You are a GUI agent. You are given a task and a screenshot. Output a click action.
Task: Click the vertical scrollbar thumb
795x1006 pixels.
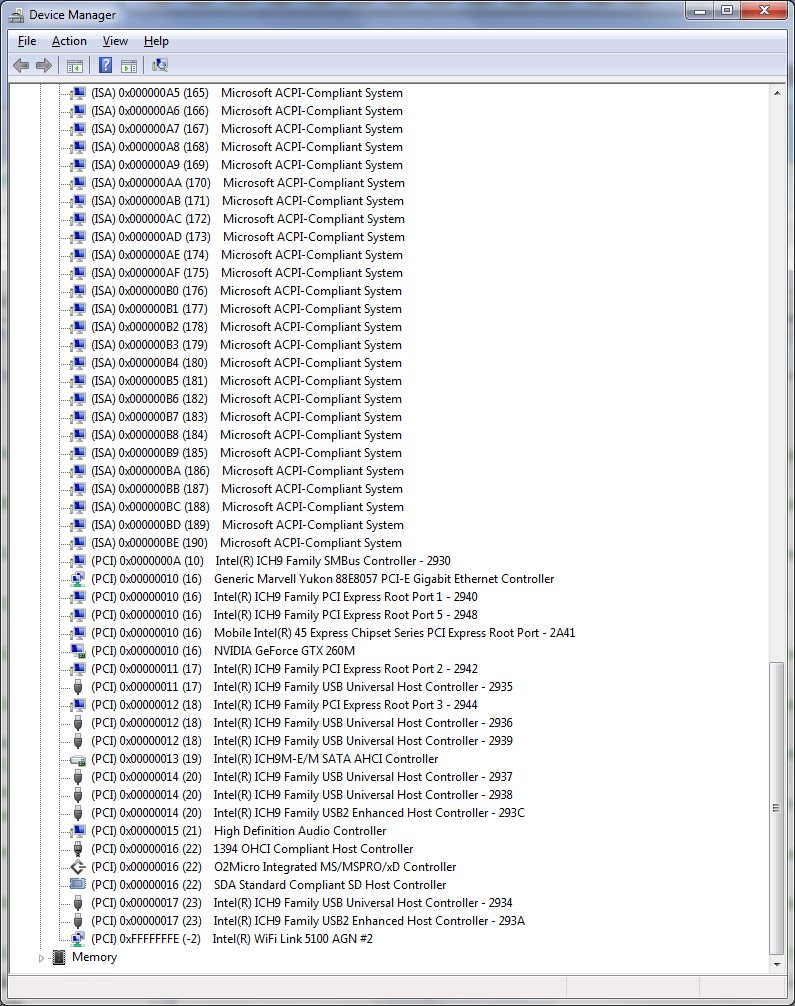coord(777,808)
